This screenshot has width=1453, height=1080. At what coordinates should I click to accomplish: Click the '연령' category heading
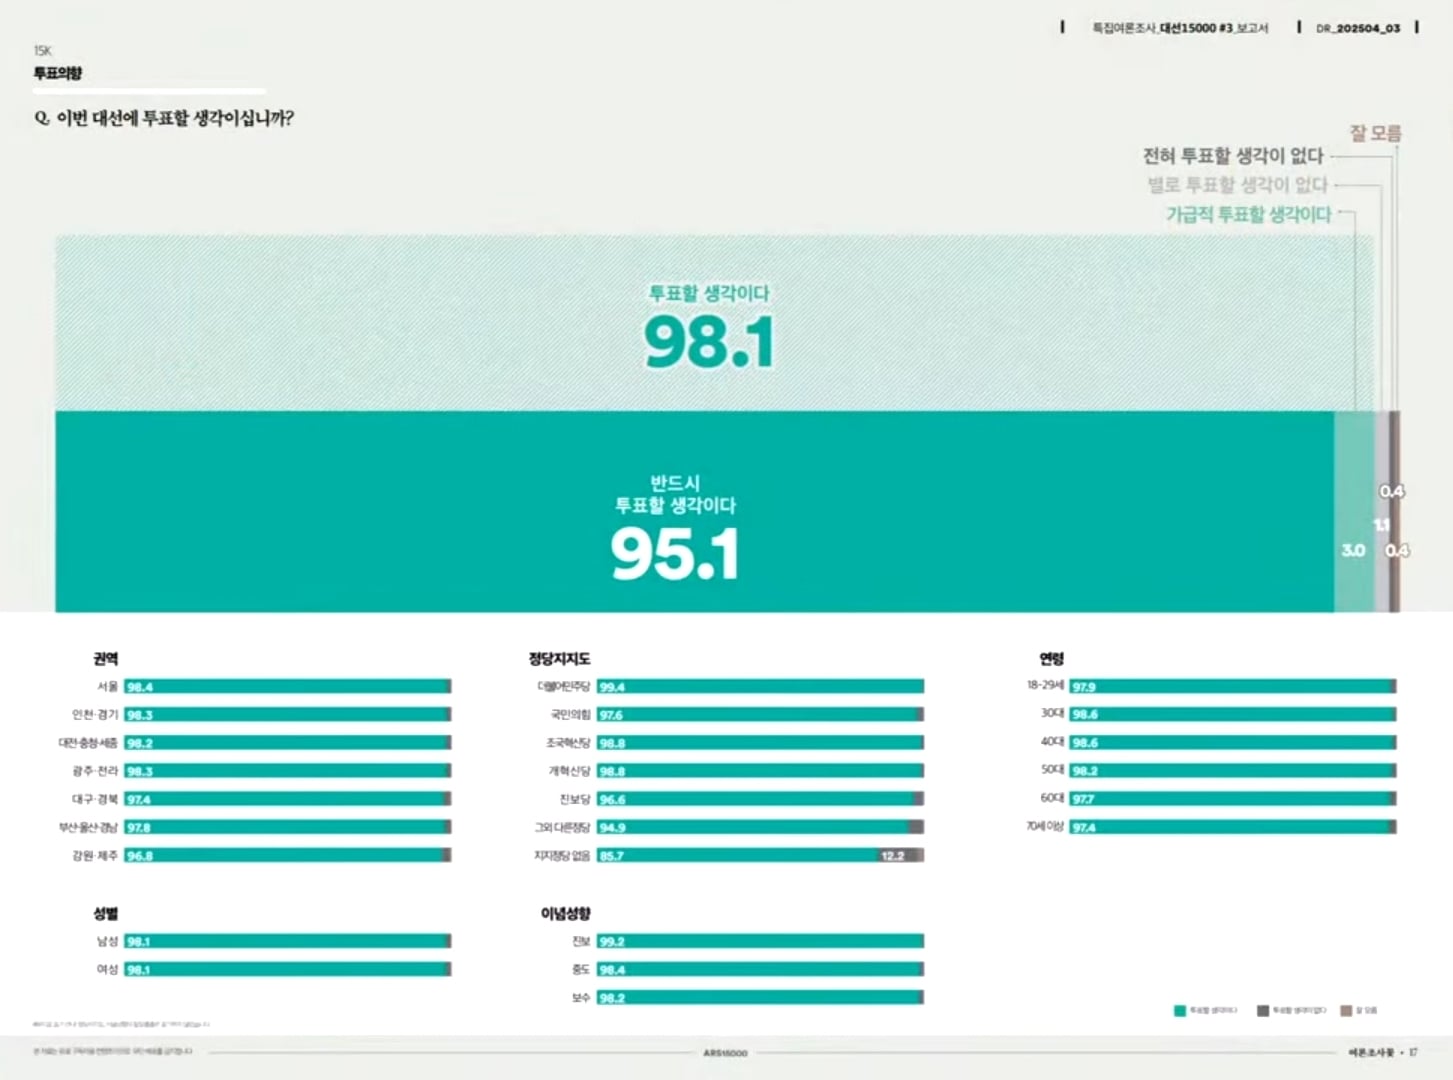(1051, 659)
